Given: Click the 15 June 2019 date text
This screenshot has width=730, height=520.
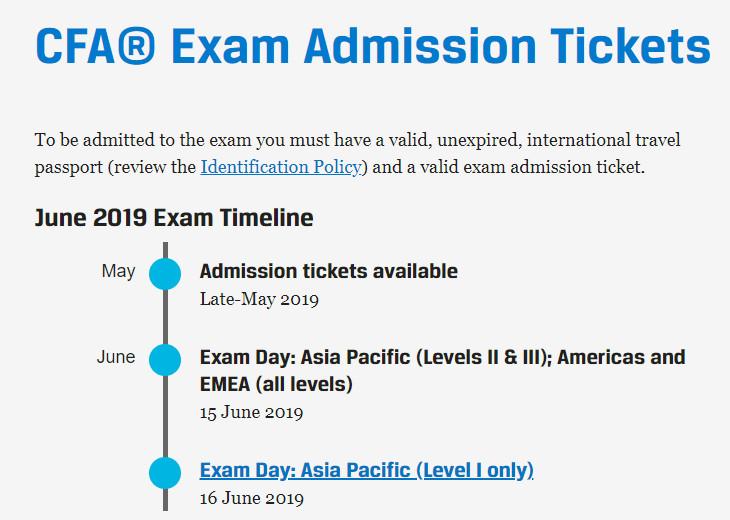Looking at the screenshot, I should (x=251, y=412).
